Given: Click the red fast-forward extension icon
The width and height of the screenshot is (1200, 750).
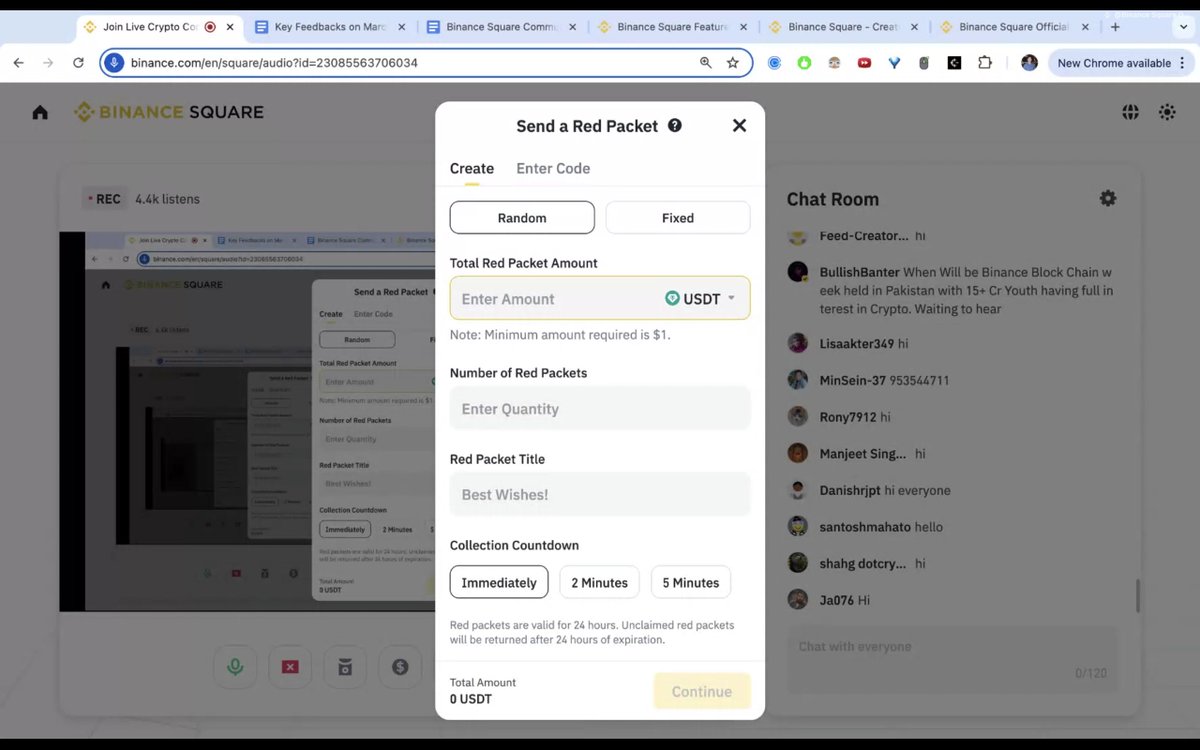Looking at the screenshot, I should click(x=864, y=63).
